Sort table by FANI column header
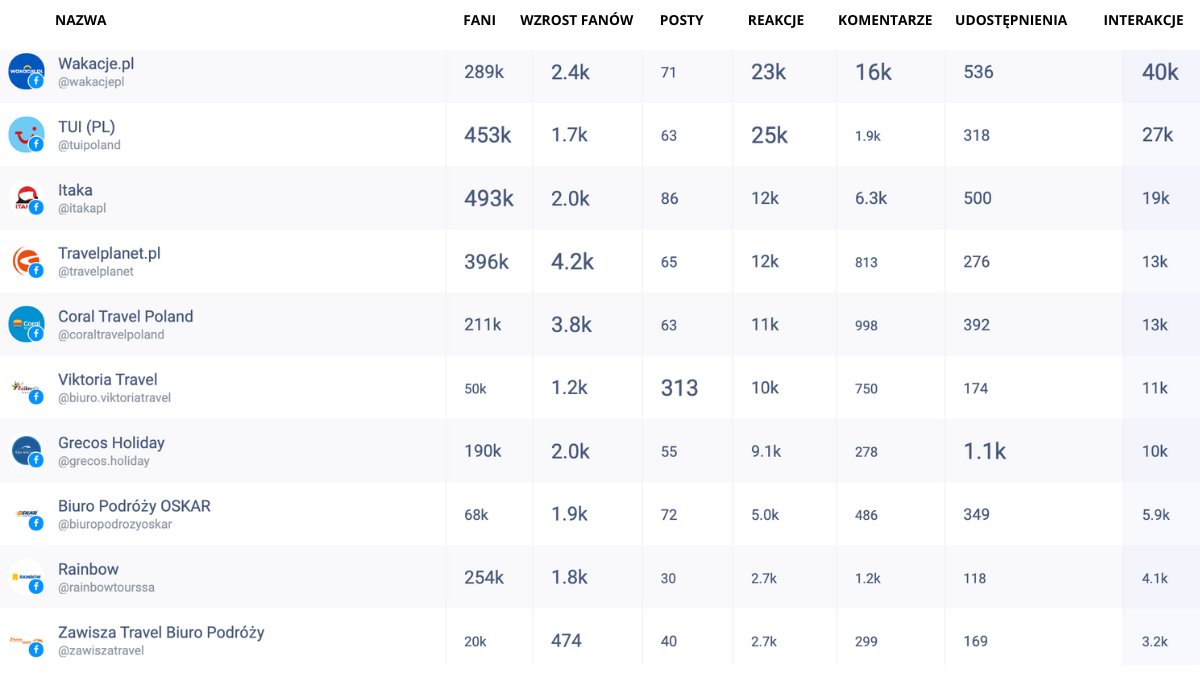 [480, 20]
